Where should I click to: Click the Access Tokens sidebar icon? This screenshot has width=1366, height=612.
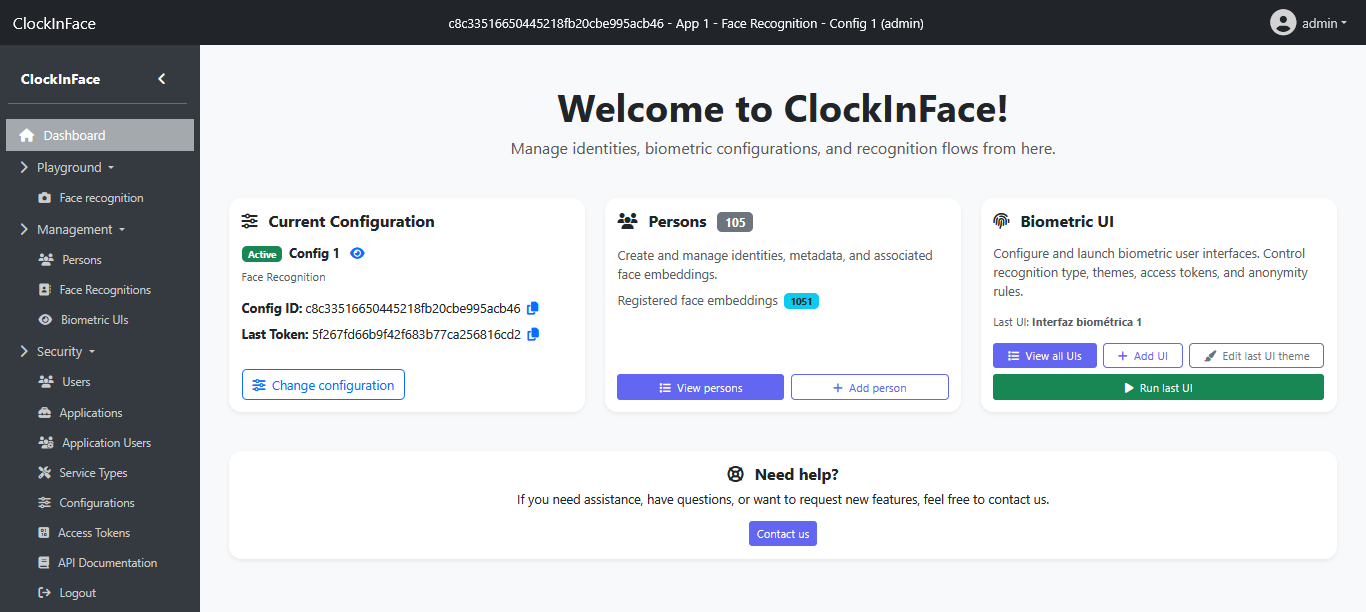pos(44,533)
